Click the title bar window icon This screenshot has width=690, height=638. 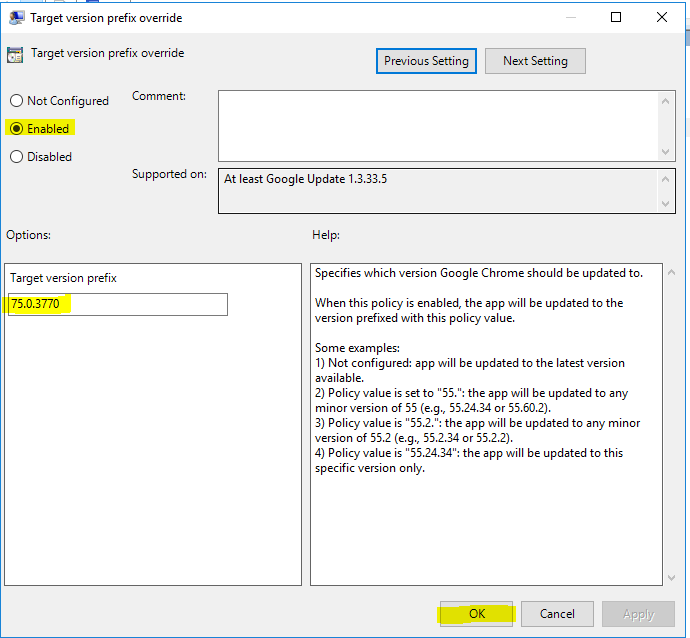click(x=14, y=18)
